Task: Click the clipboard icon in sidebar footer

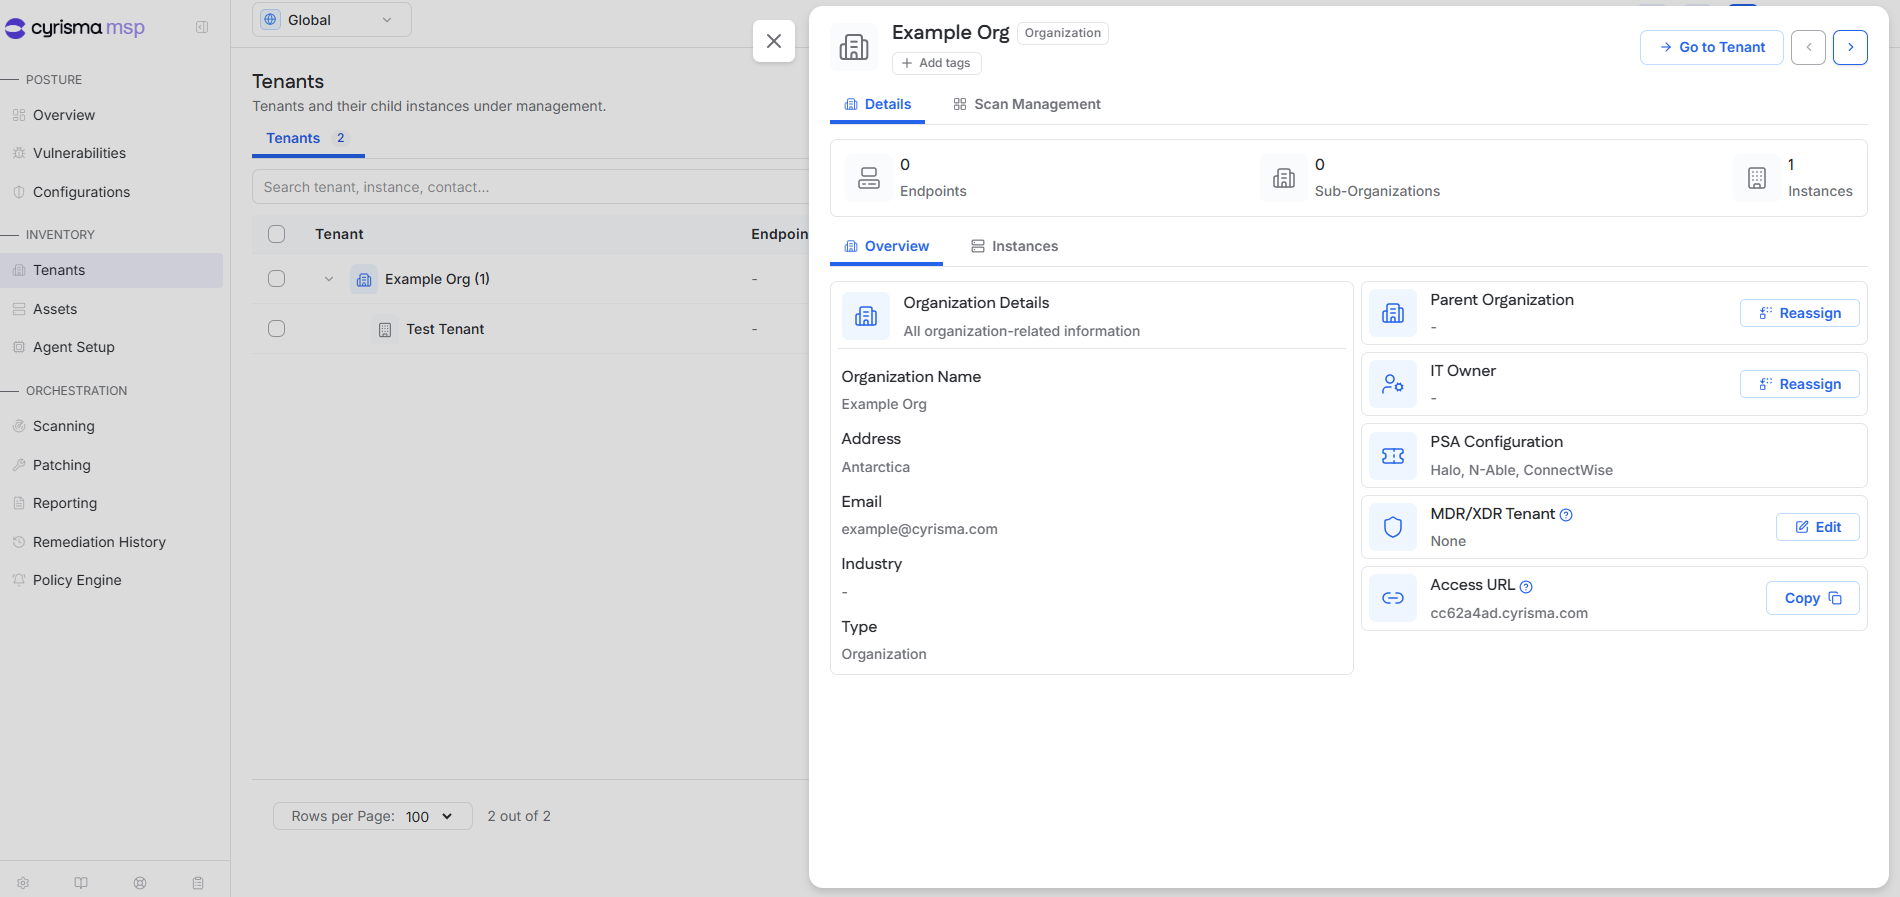Action: (198, 883)
